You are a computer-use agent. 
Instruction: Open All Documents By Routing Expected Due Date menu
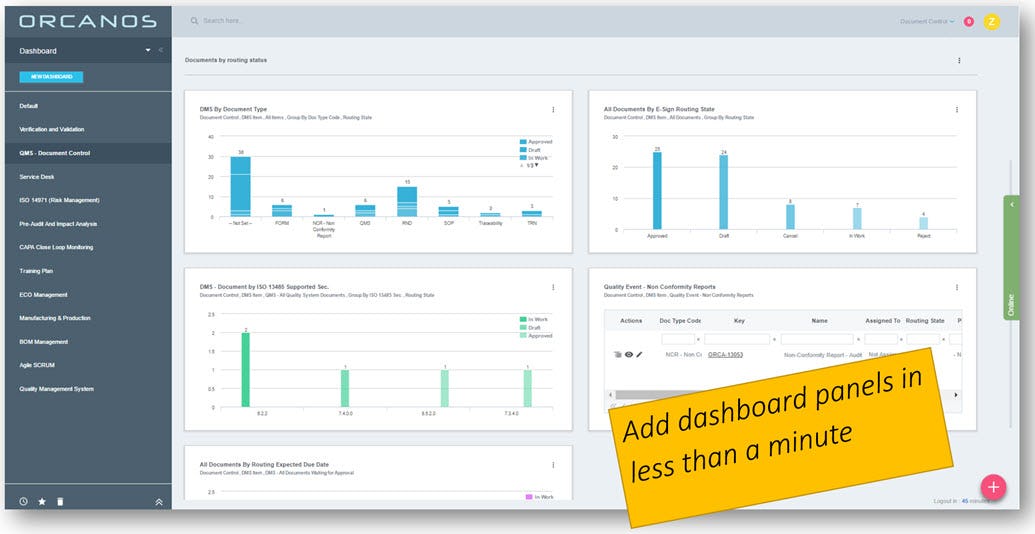point(553,465)
